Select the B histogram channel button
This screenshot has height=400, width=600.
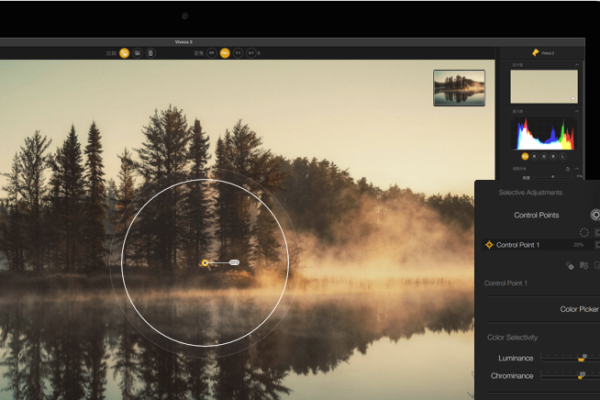(553, 156)
